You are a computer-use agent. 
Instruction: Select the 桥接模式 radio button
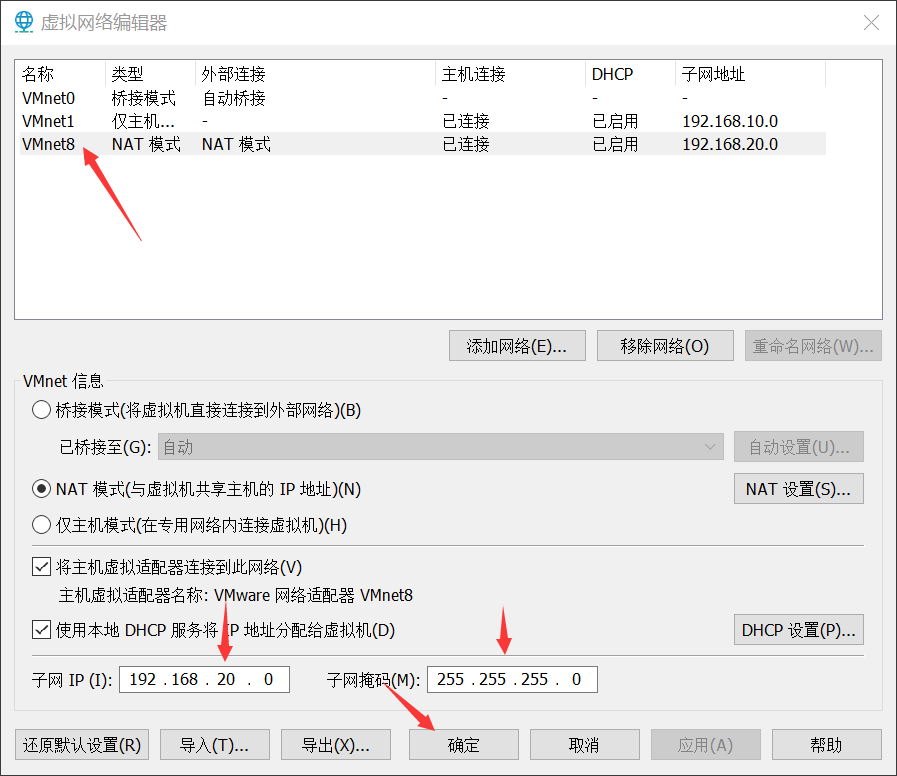coord(41,410)
